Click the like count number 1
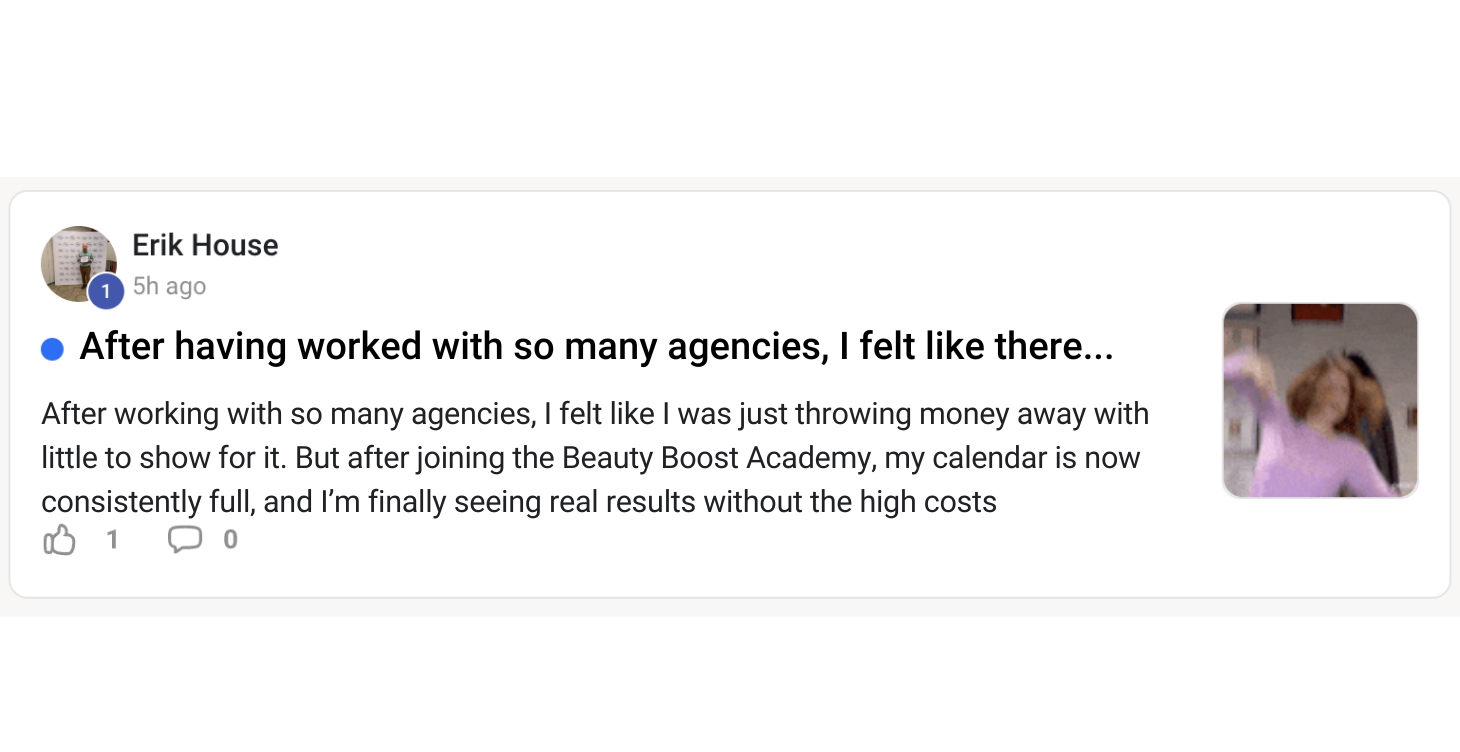The image size is (1460, 752). pos(112,540)
